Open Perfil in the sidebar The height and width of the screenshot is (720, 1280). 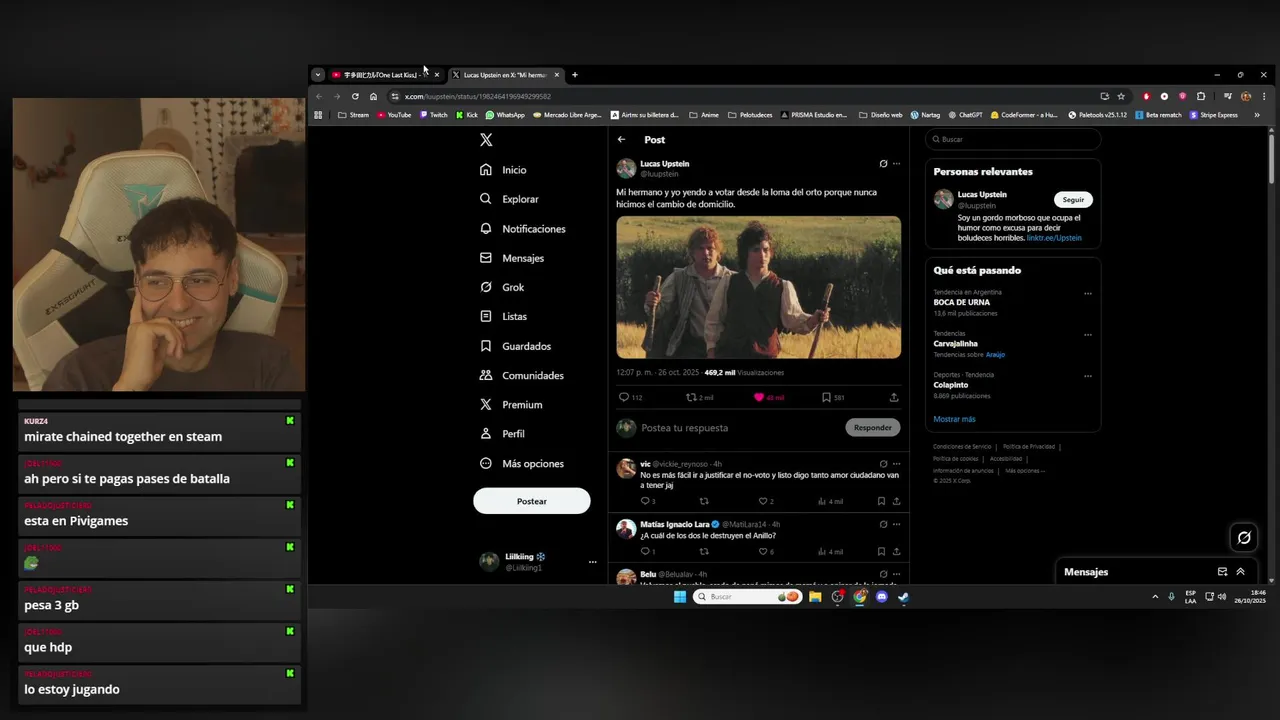(x=502, y=434)
